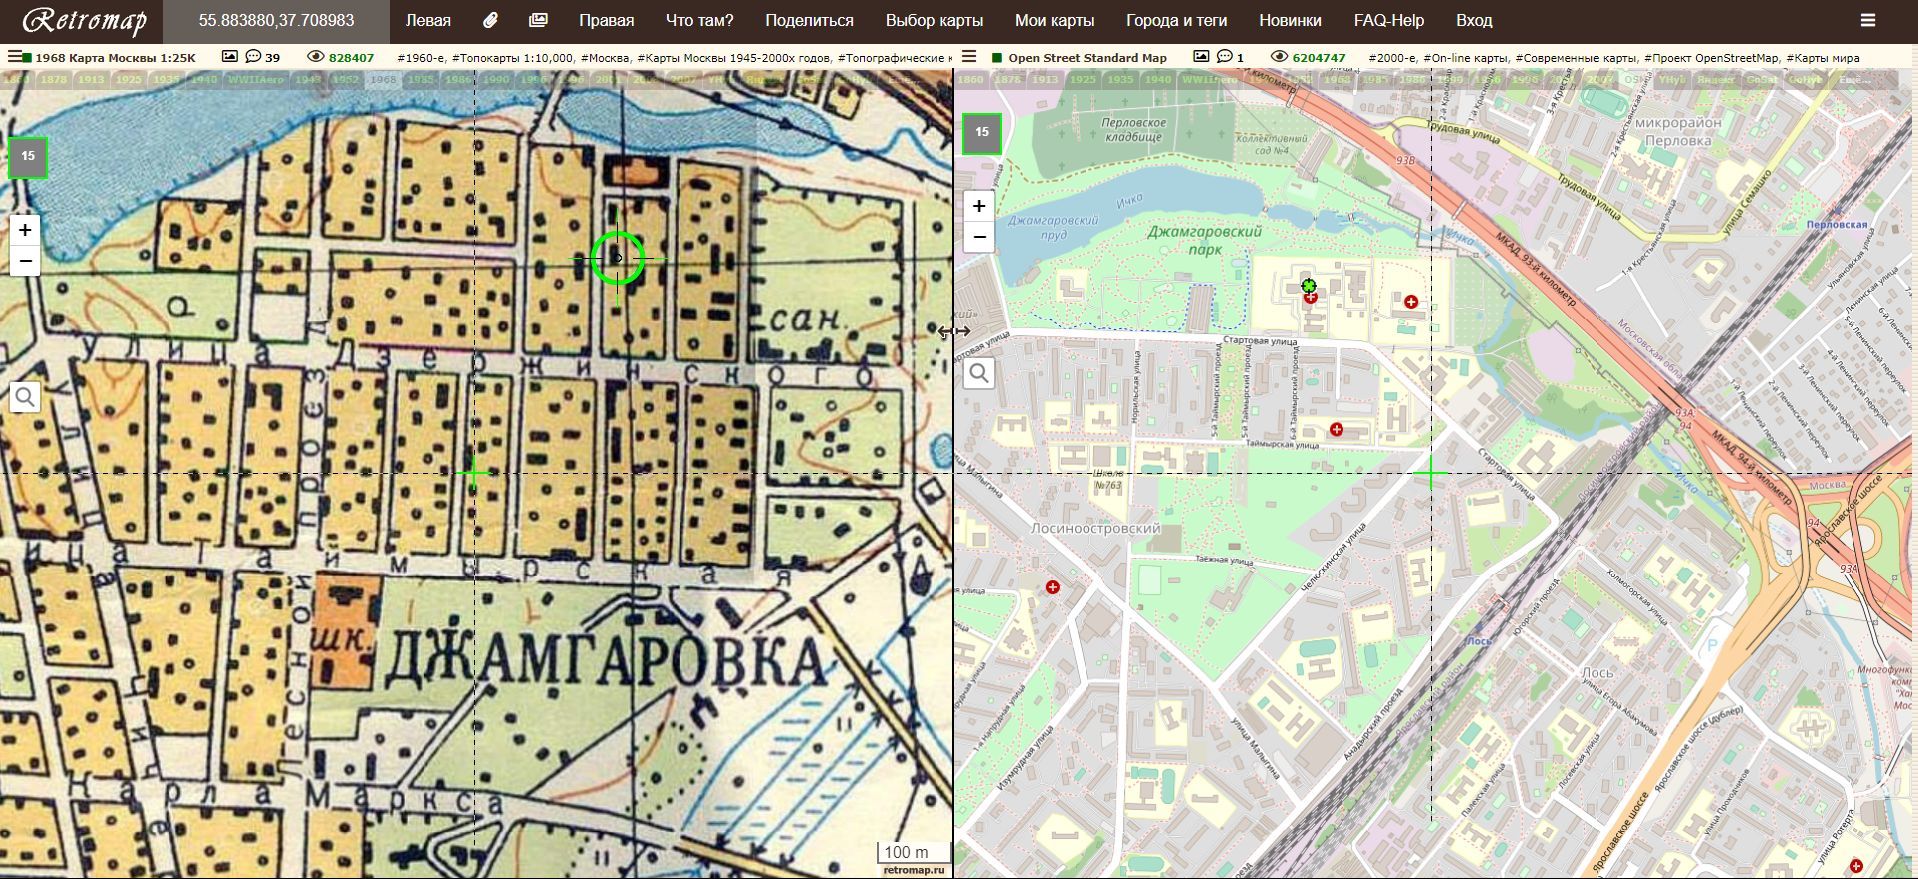Screen dimensions: 1918x879
Task: Select 1940 tab in left map timeline
Action: (203, 79)
